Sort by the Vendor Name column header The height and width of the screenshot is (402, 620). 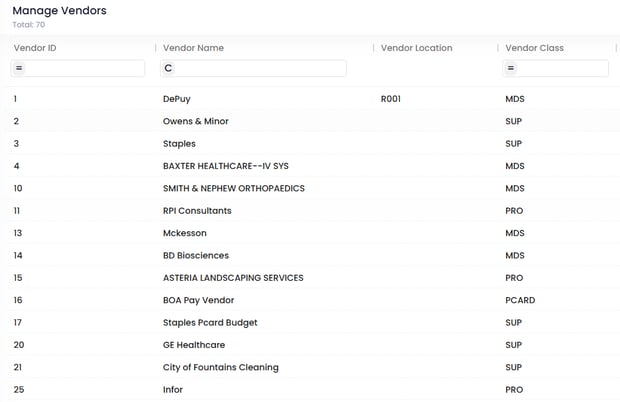[x=193, y=48]
